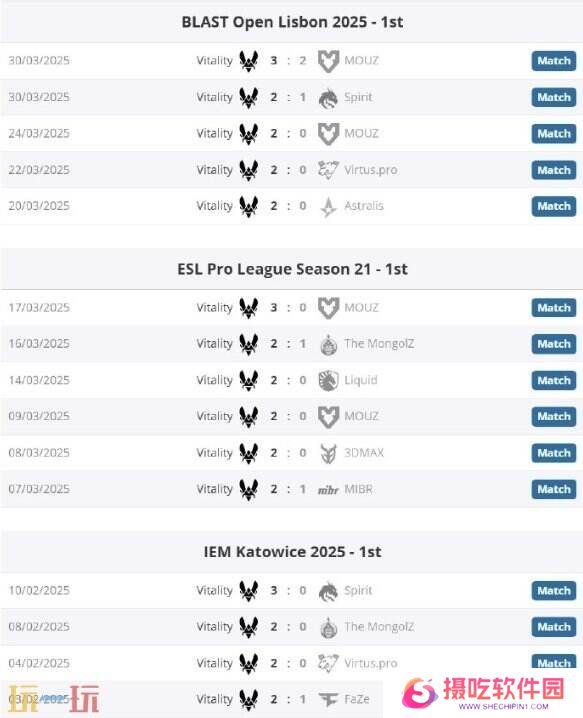Open Match button for Vitality vs Astralis

(x=554, y=207)
